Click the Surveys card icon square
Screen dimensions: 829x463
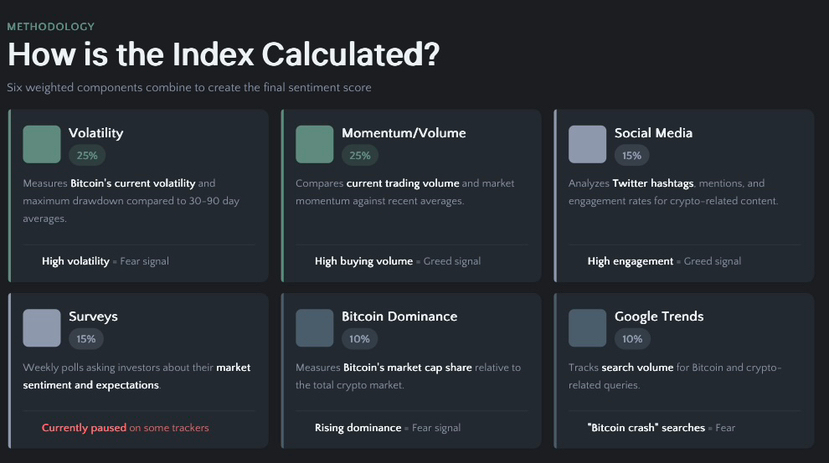click(x=42, y=327)
